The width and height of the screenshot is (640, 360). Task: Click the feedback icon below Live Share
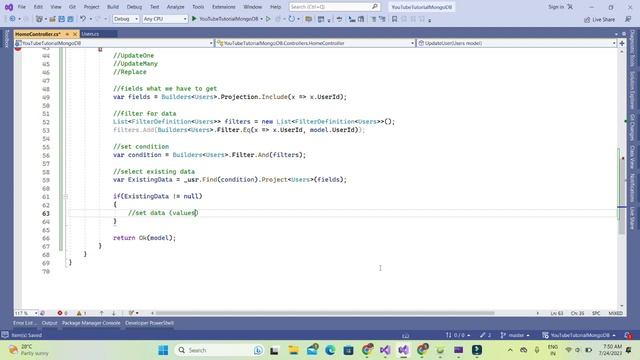pos(628,19)
